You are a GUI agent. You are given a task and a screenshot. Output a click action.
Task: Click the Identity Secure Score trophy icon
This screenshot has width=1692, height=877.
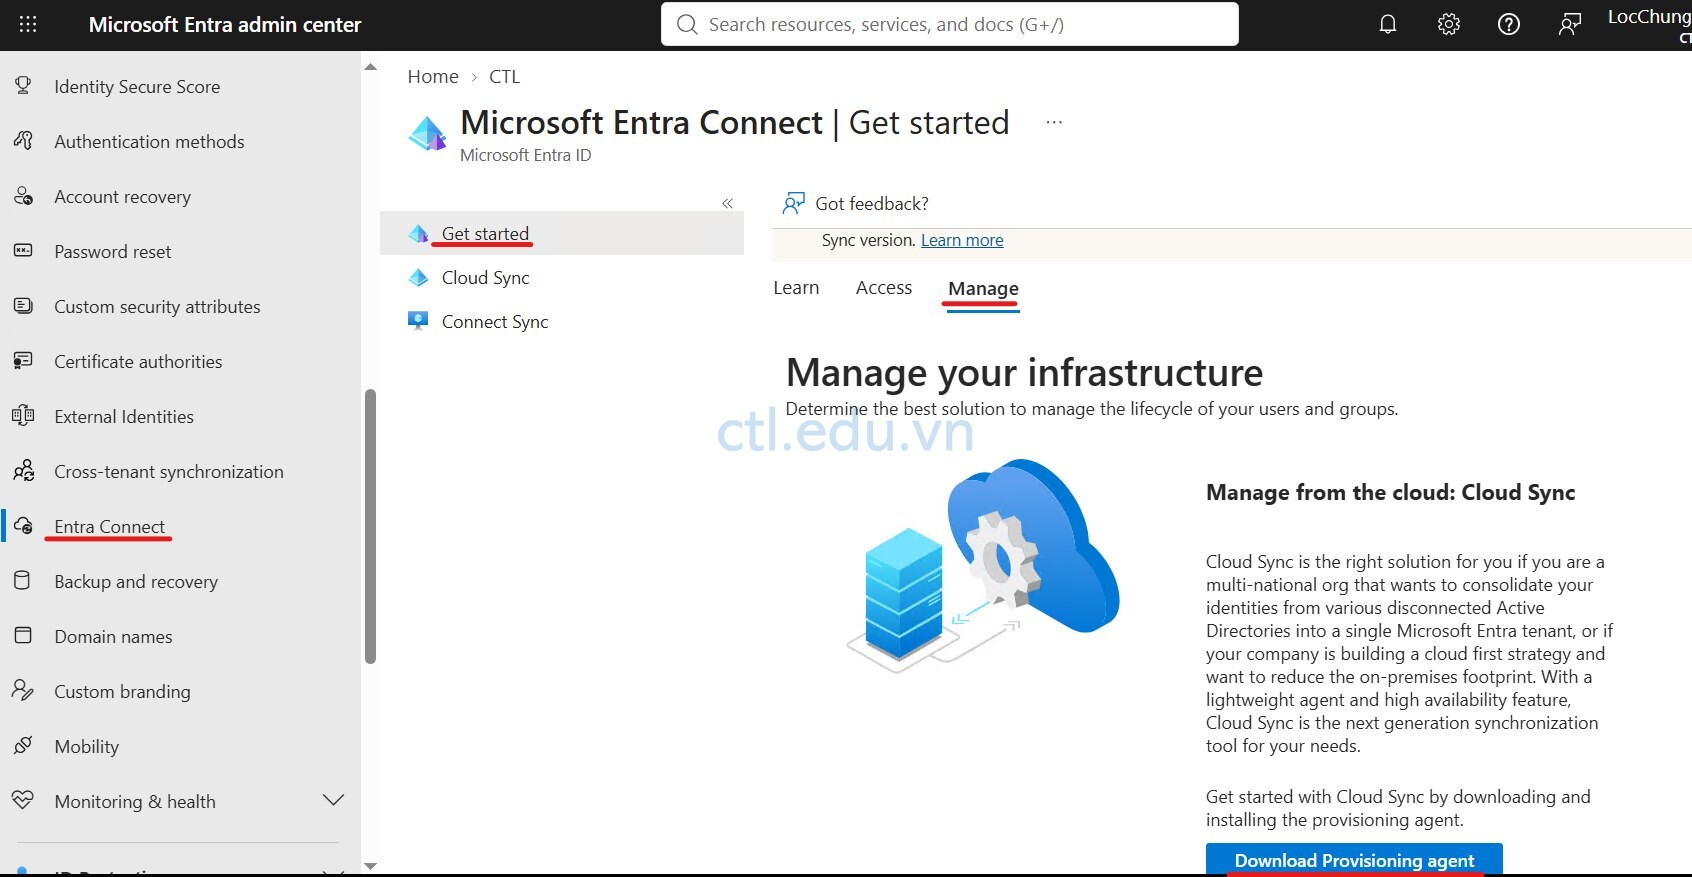pos(23,86)
